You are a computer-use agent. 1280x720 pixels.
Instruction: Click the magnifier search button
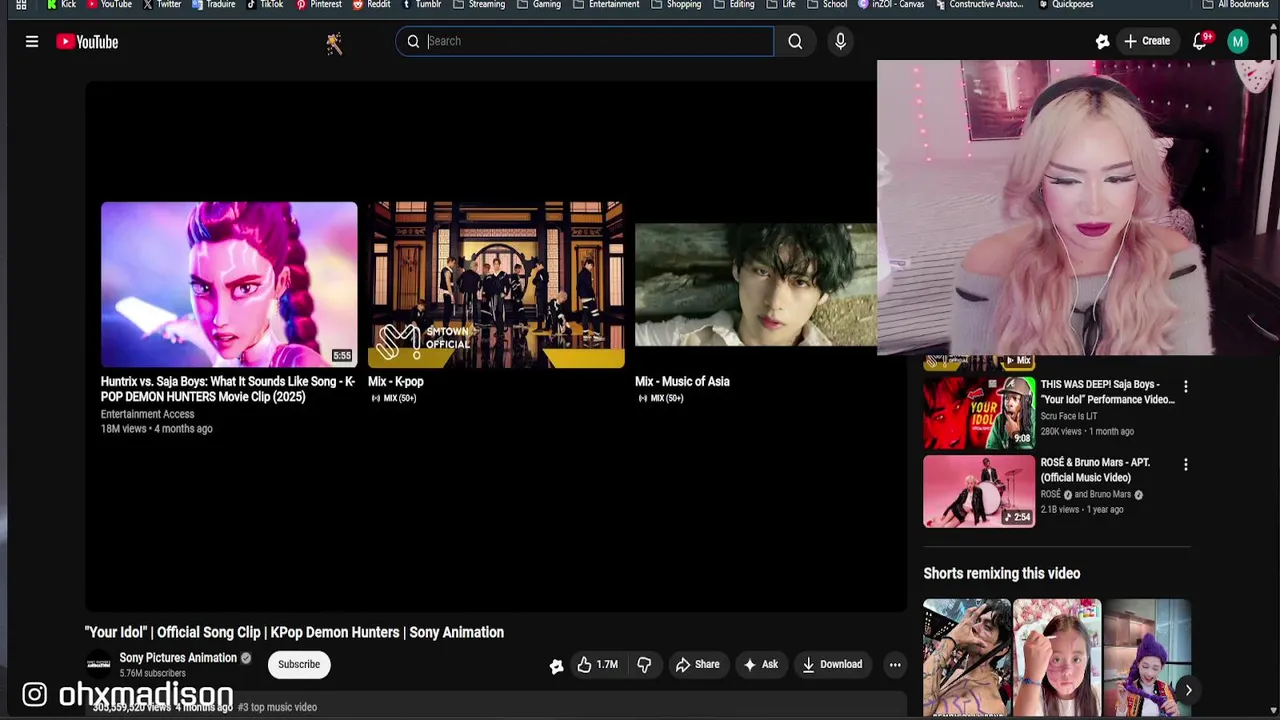[795, 41]
